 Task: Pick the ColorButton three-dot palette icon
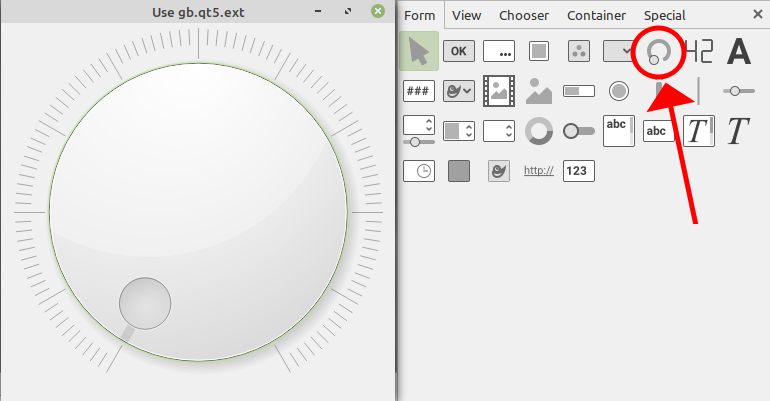tap(578, 51)
